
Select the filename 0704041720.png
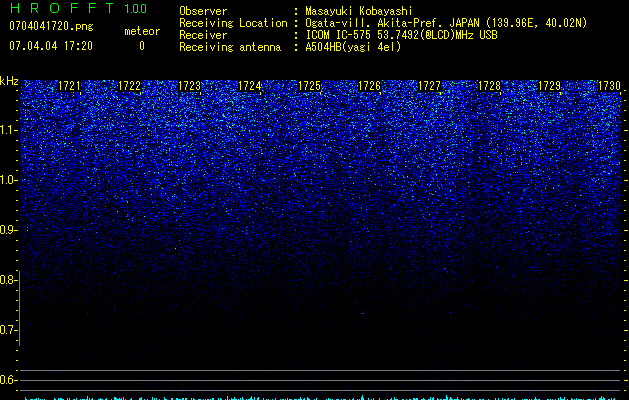click(x=51, y=26)
